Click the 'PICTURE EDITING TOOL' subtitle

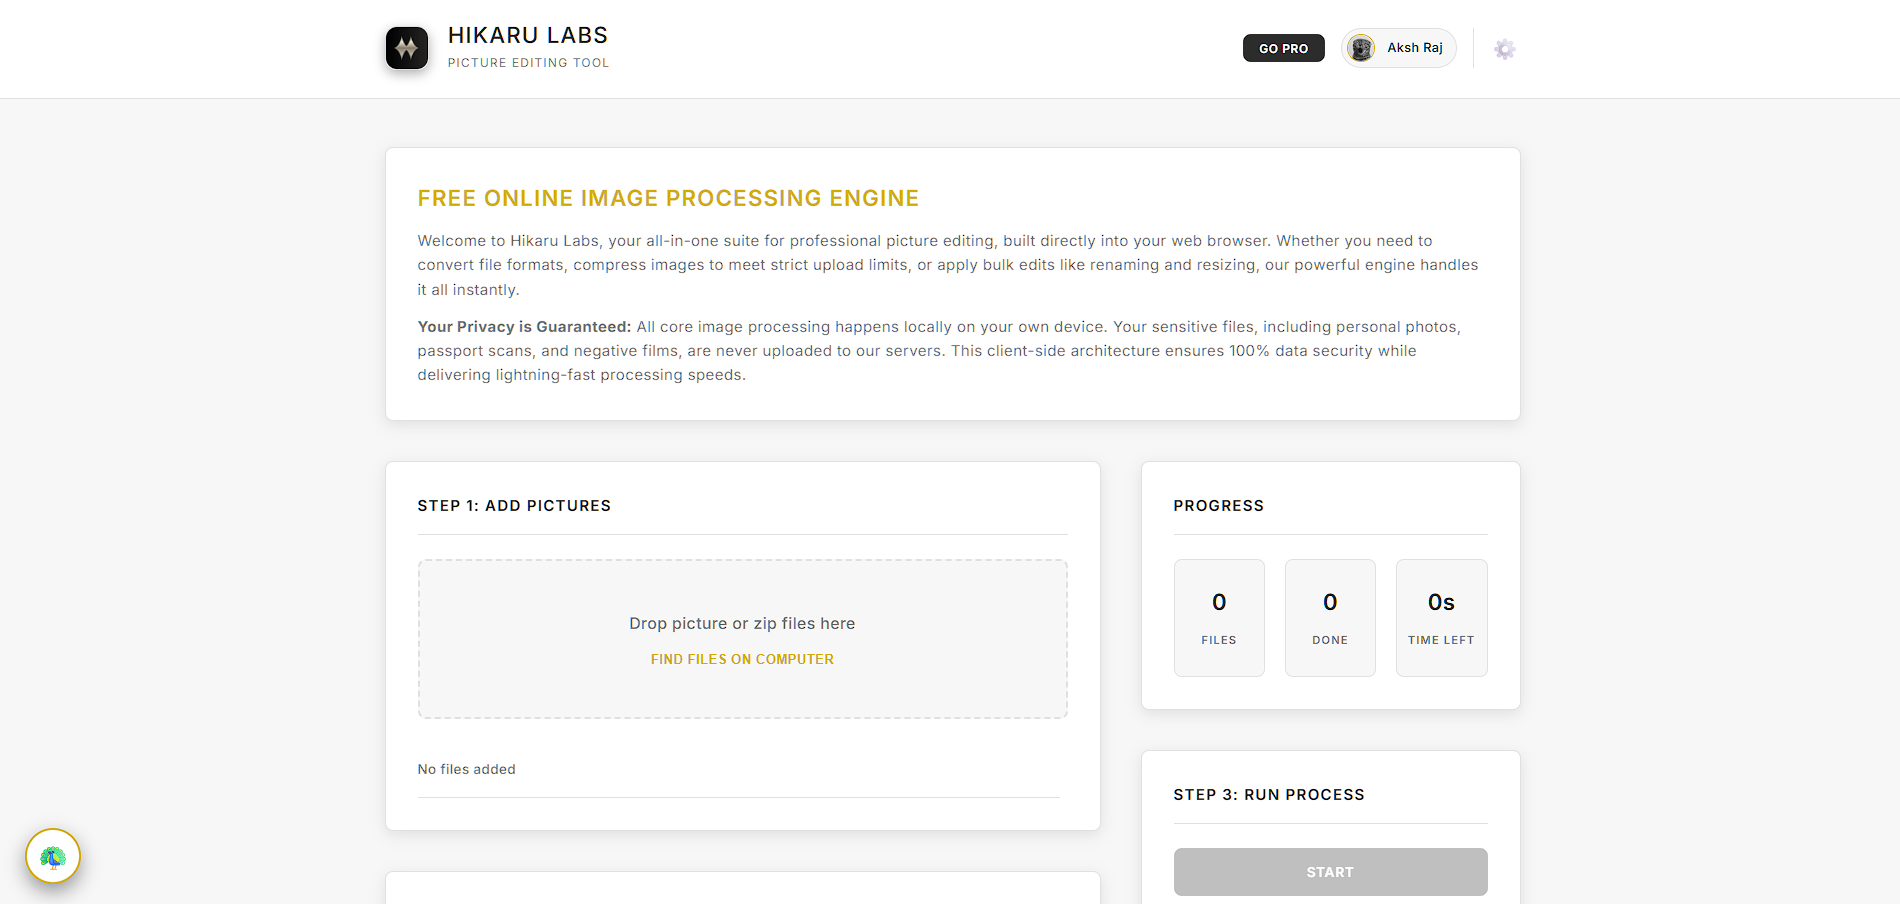(x=528, y=63)
